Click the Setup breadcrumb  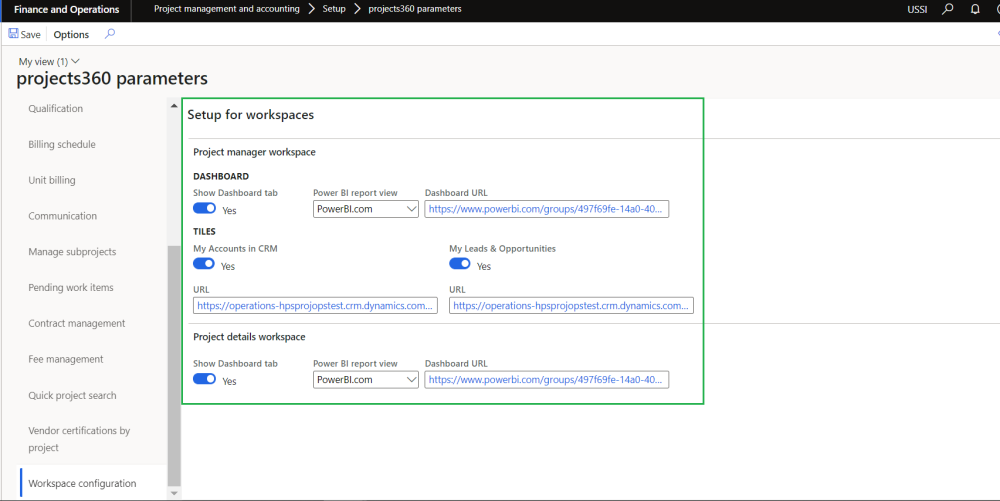click(334, 9)
